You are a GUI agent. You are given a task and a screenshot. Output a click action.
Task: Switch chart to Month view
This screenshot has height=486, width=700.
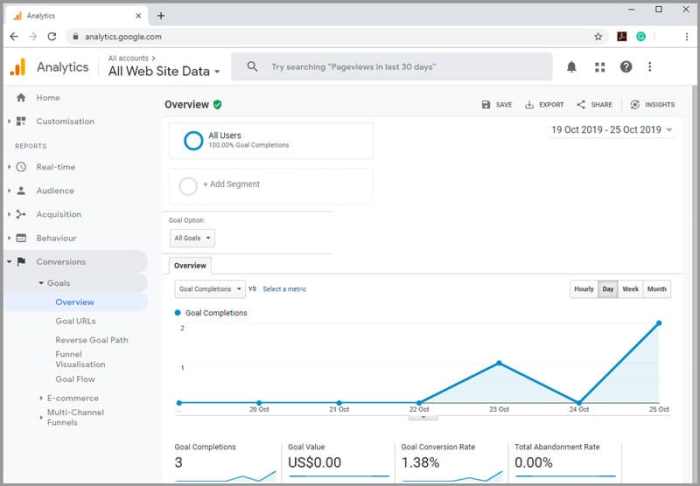tap(657, 289)
